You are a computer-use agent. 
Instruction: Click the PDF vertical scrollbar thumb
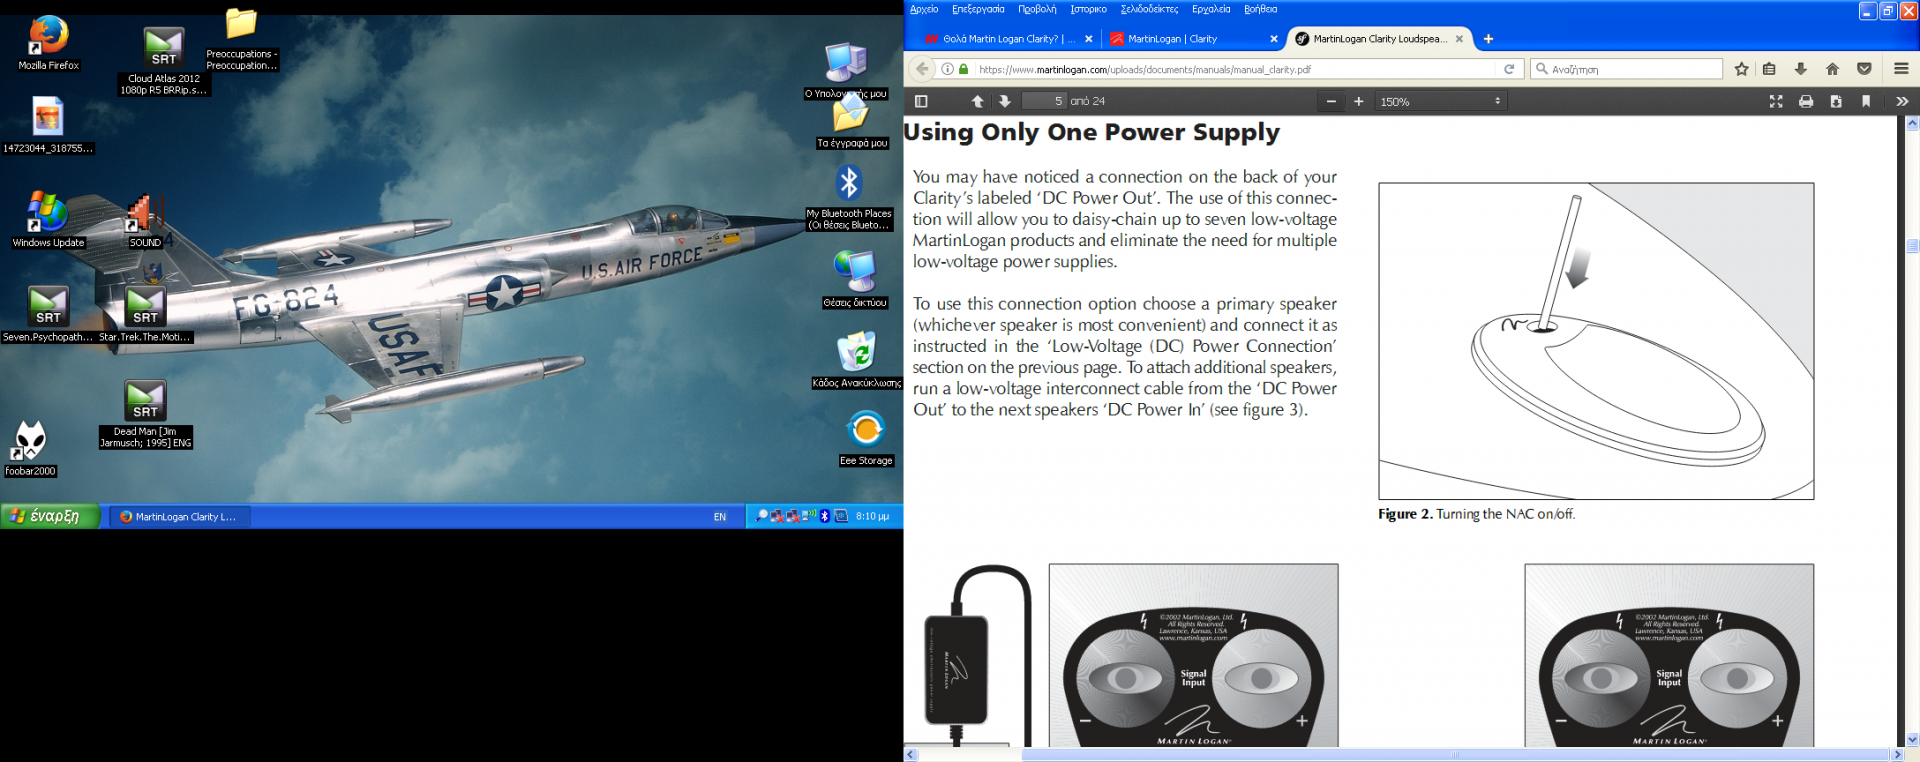coord(1912,246)
